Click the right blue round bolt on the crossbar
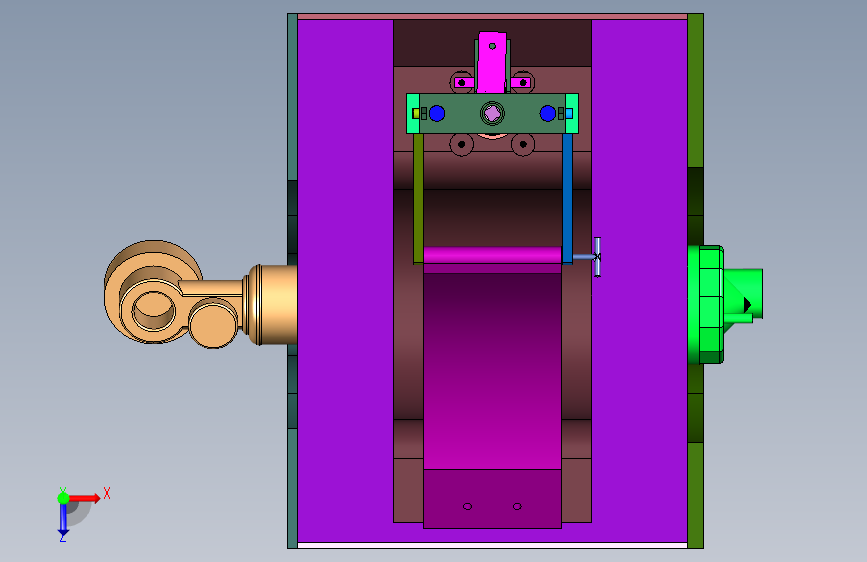867x562 pixels. pyautogui.click(x=547, y=113)
